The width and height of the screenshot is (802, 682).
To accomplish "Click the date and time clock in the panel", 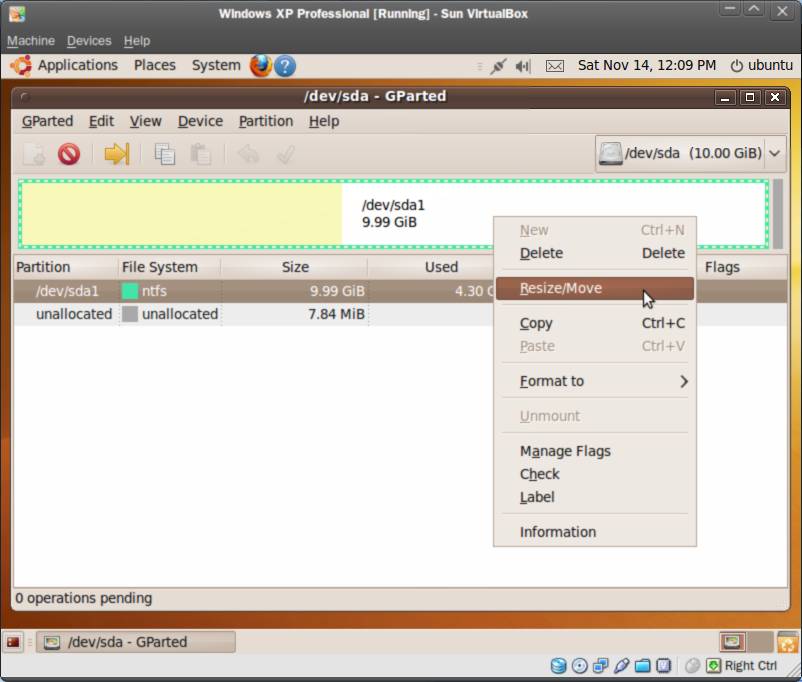I will tap(647, 65).
